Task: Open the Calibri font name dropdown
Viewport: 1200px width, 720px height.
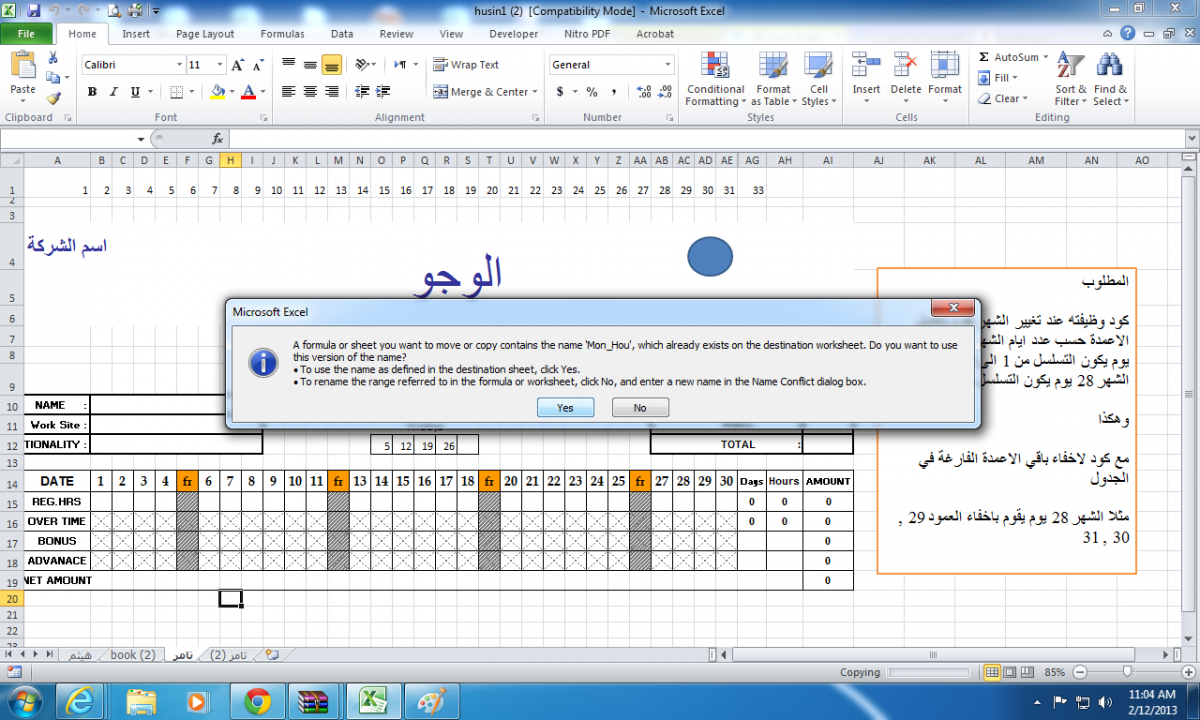Action: click(178, 65)
